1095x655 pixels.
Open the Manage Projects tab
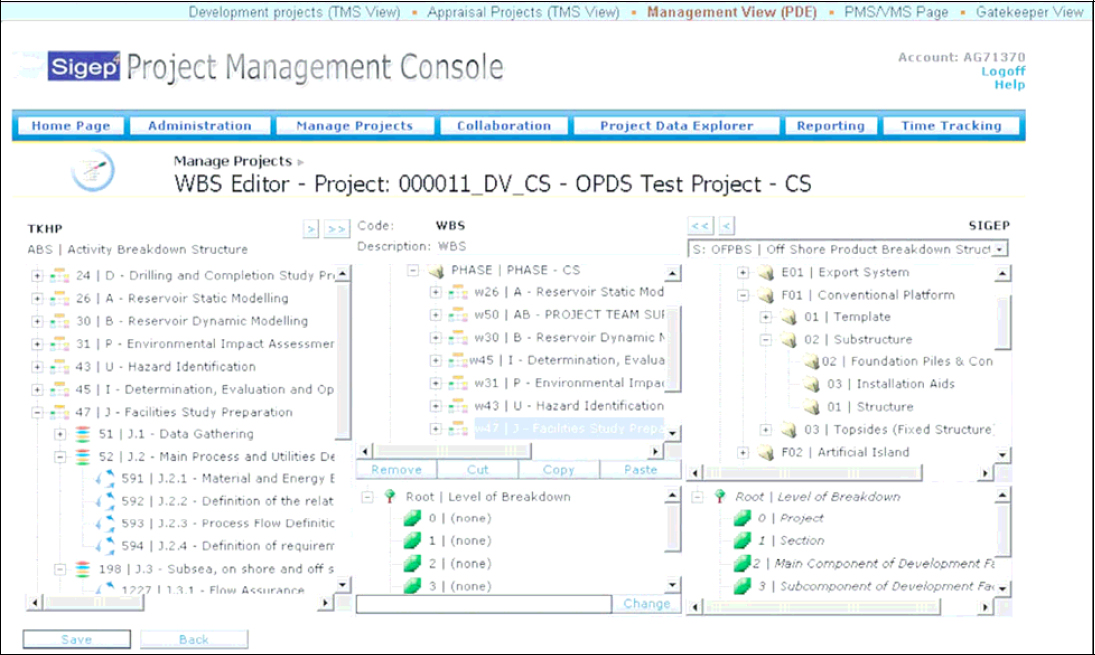click(x=355, y=126)
